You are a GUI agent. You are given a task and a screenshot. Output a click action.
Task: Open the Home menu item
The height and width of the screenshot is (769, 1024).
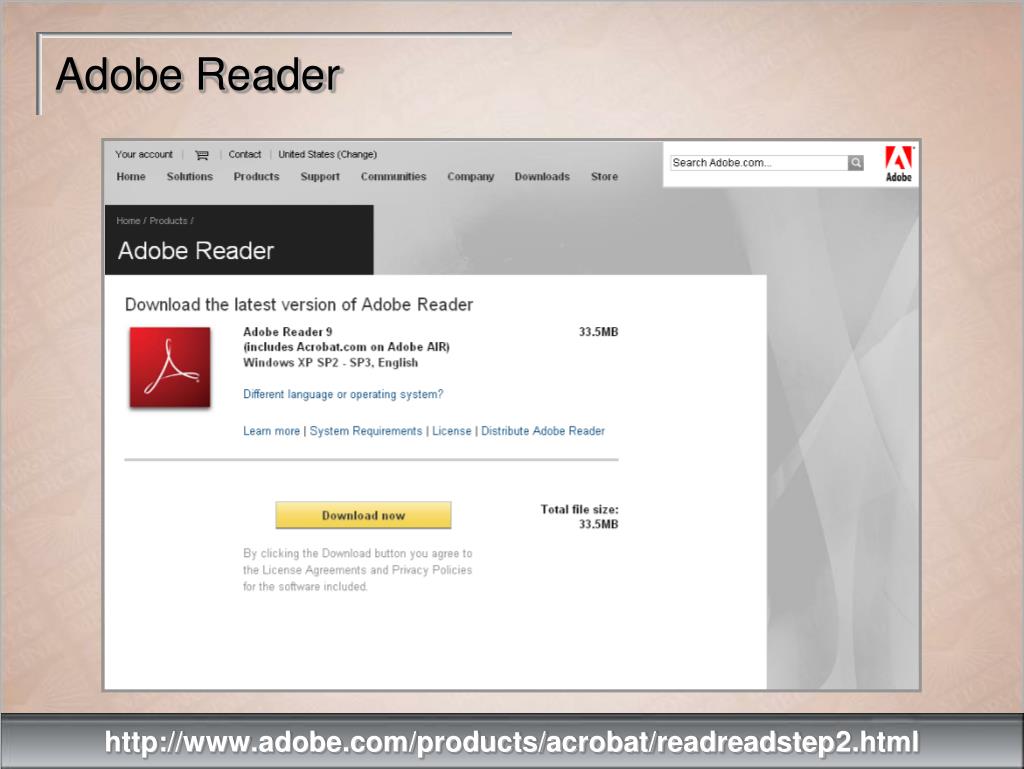click(131, 177)
